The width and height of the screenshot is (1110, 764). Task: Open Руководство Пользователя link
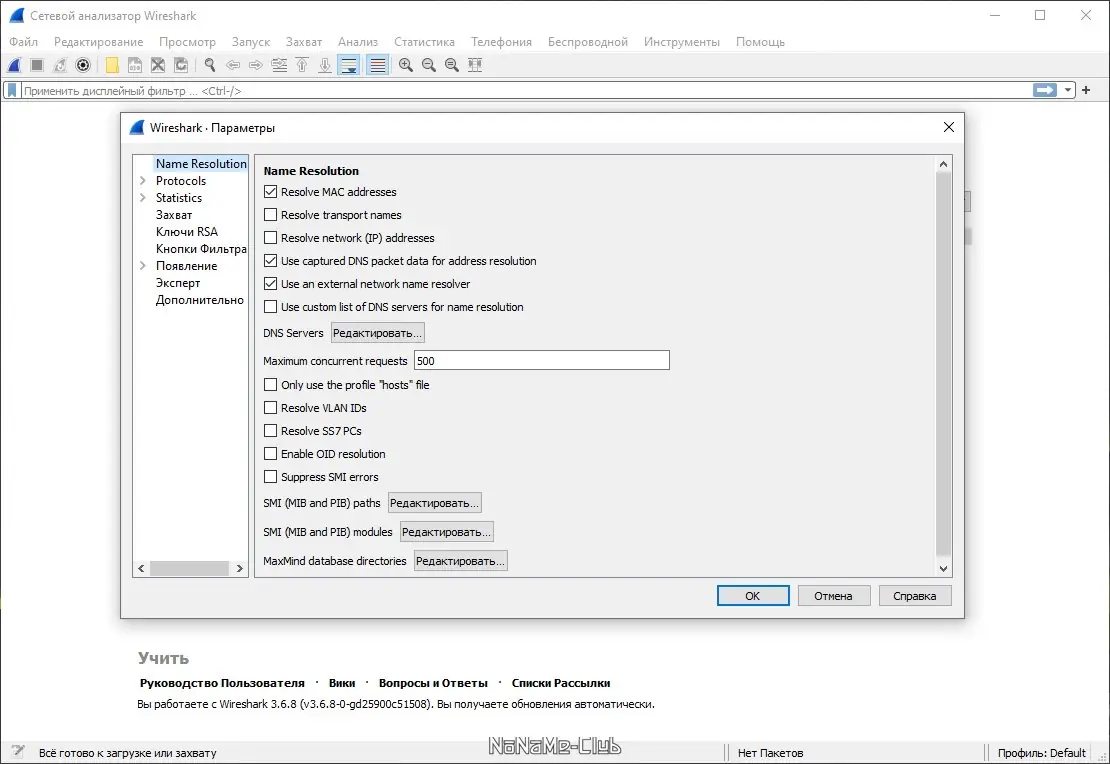(x=222, y=683)
